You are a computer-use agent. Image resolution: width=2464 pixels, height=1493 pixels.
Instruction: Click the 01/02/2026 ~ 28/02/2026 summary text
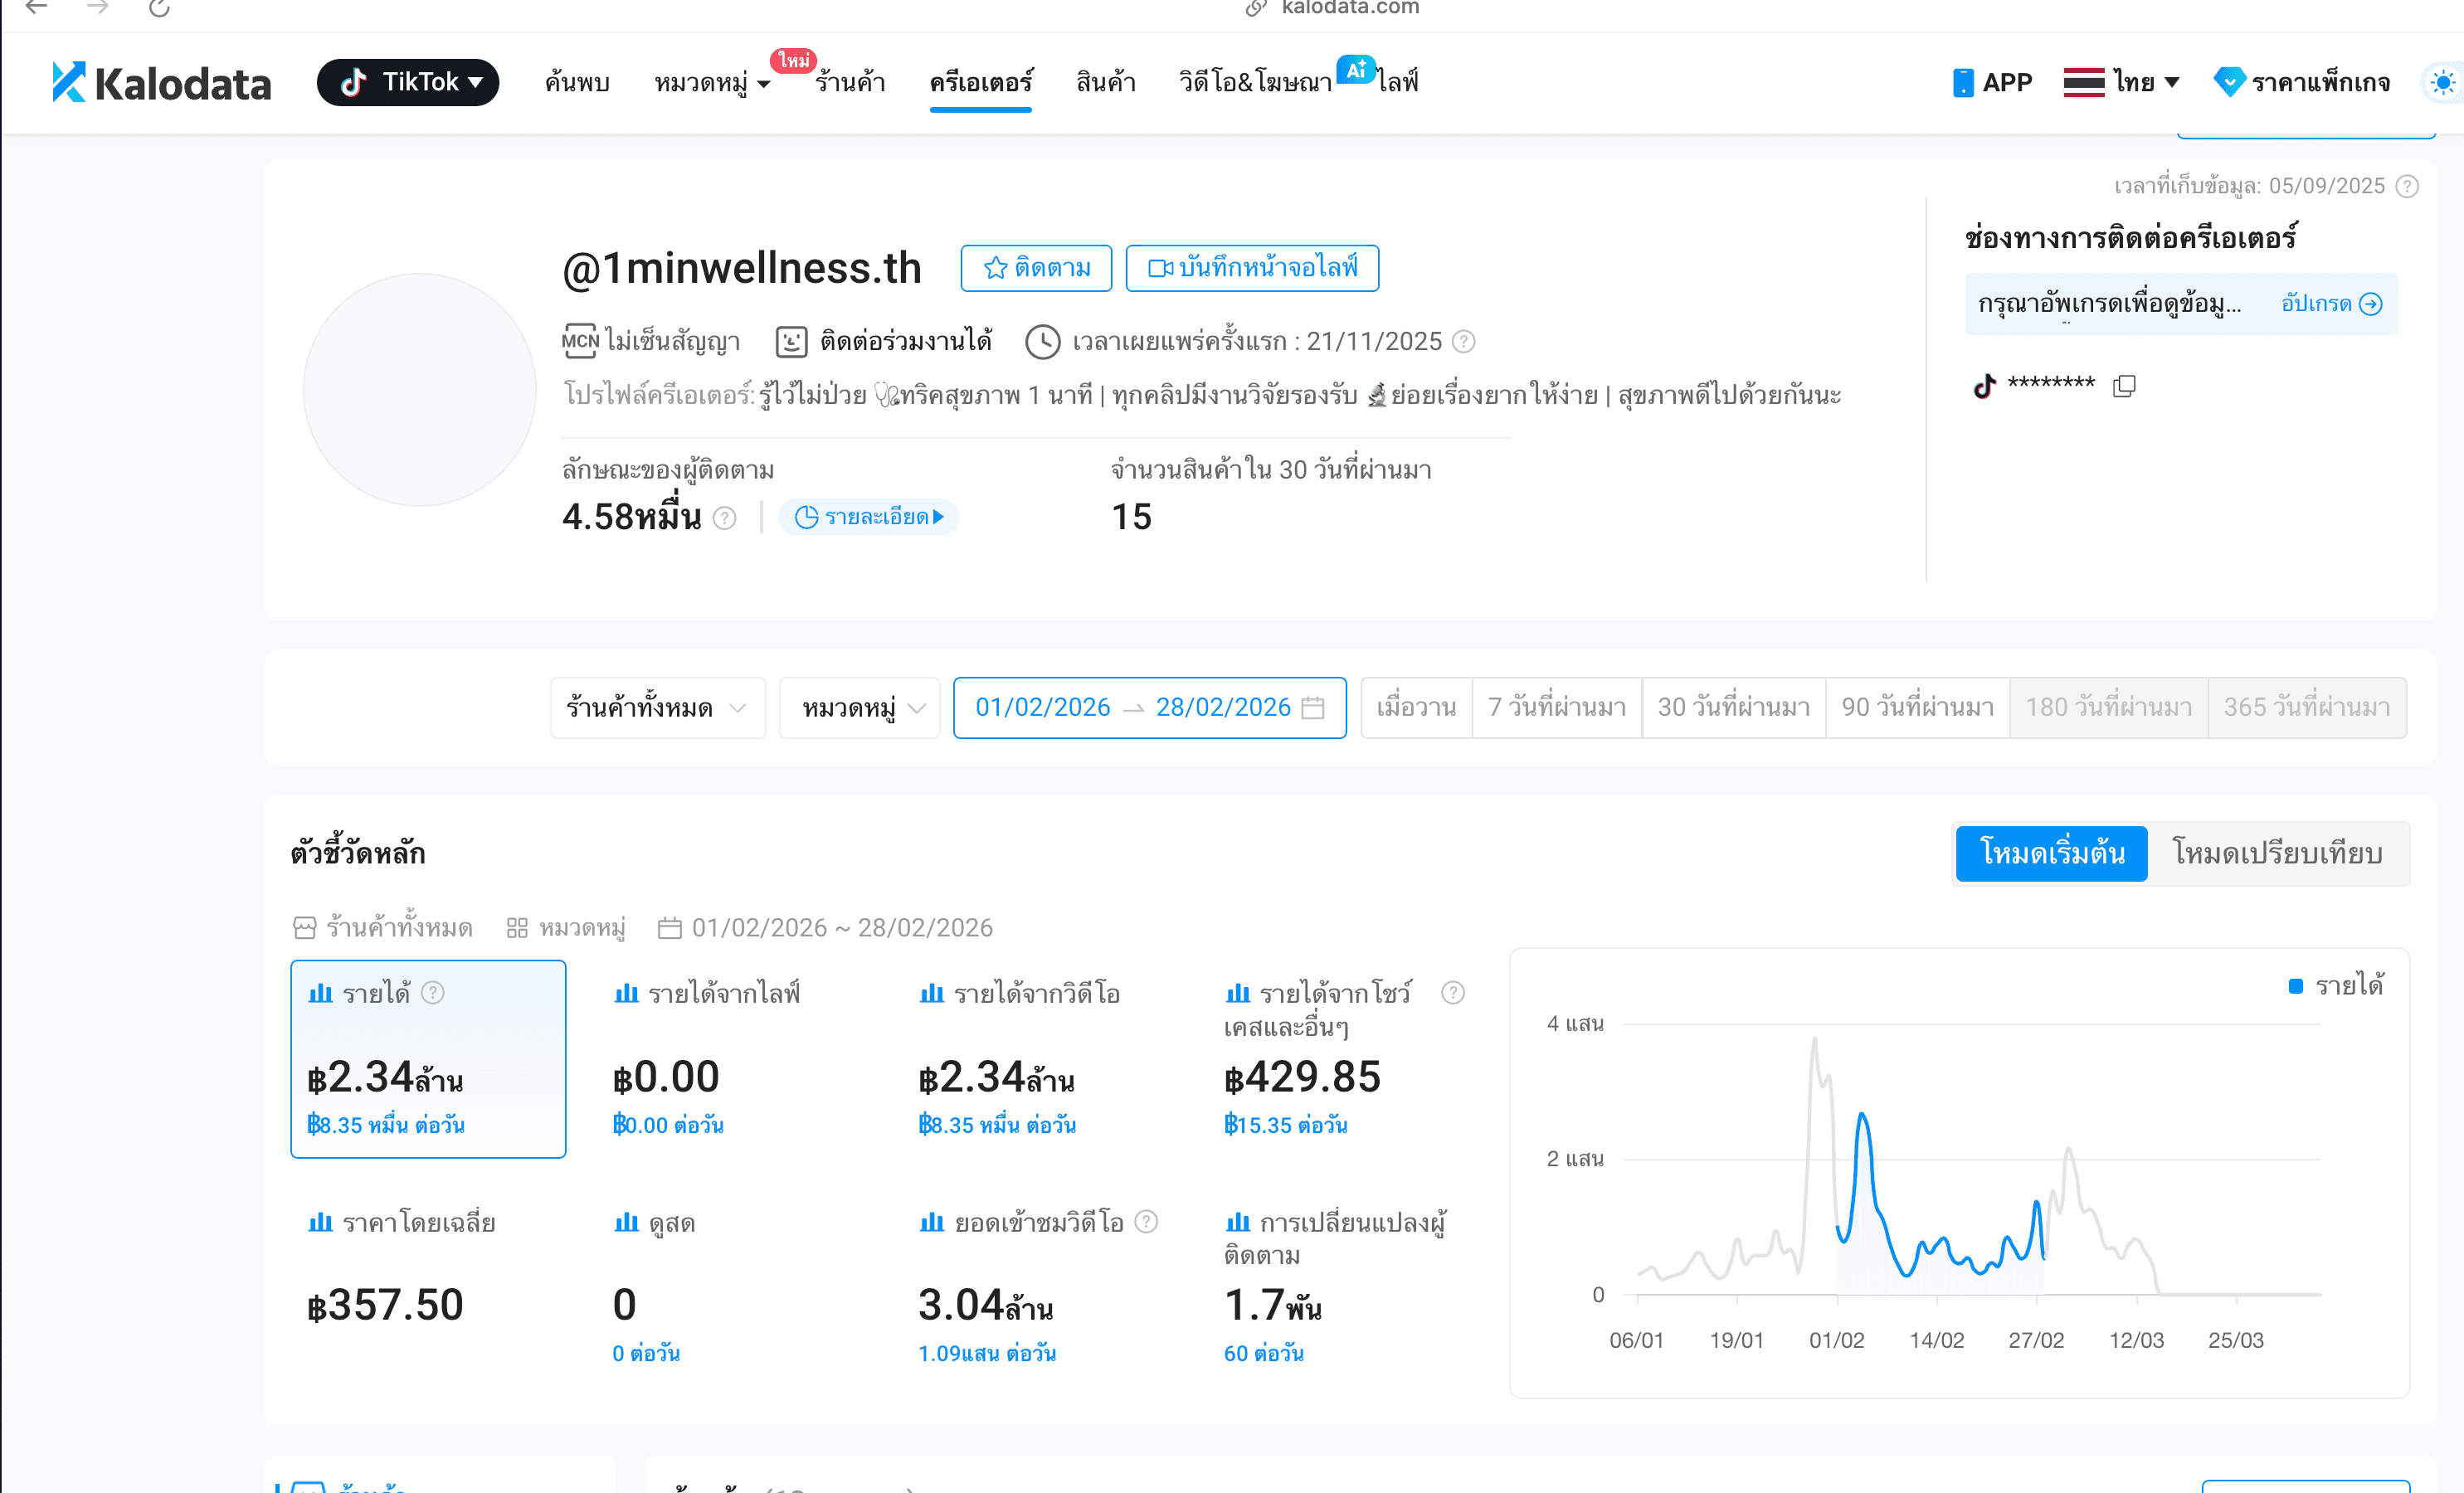coord(842,928)
